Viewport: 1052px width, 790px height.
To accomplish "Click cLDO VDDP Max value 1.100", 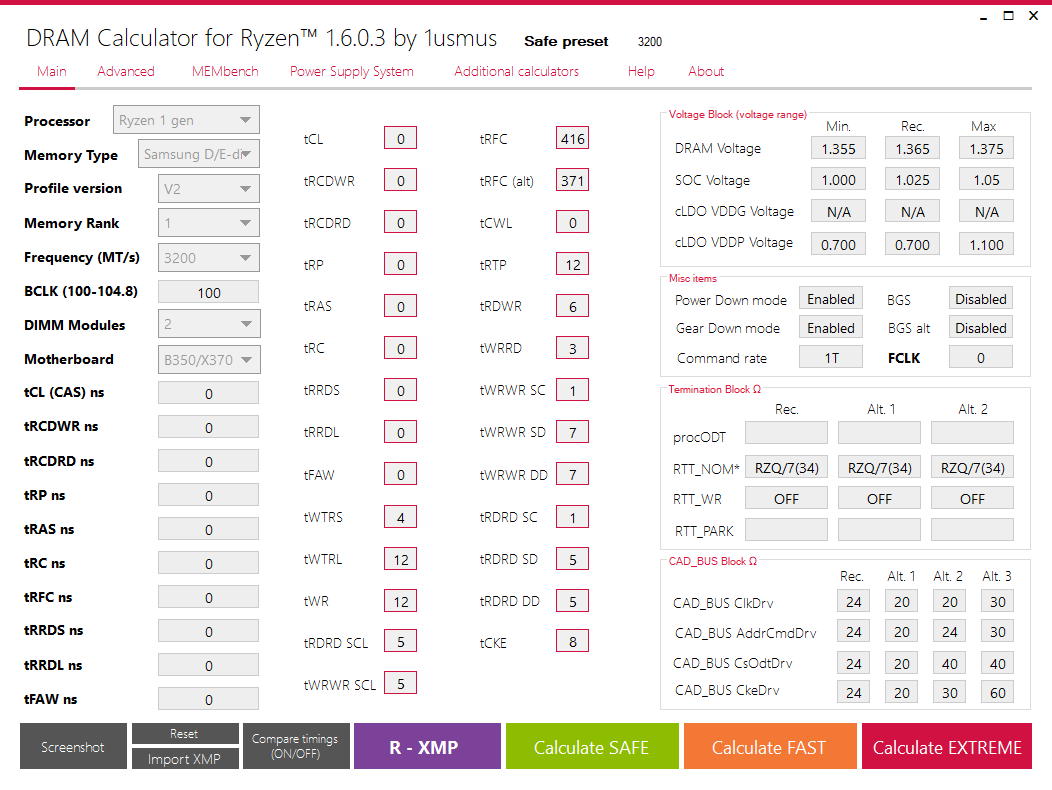I will (x=986, y=244).
